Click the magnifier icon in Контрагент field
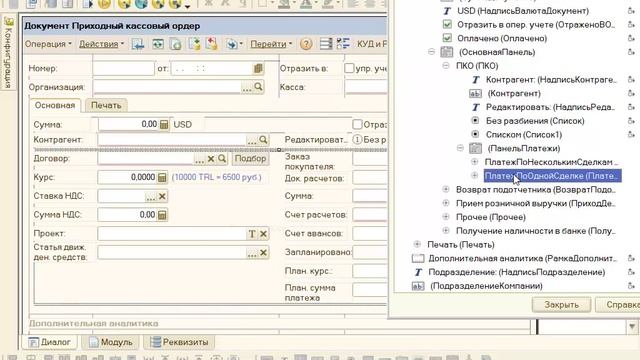This screenshot has width=640, height=360. (263, 140)
